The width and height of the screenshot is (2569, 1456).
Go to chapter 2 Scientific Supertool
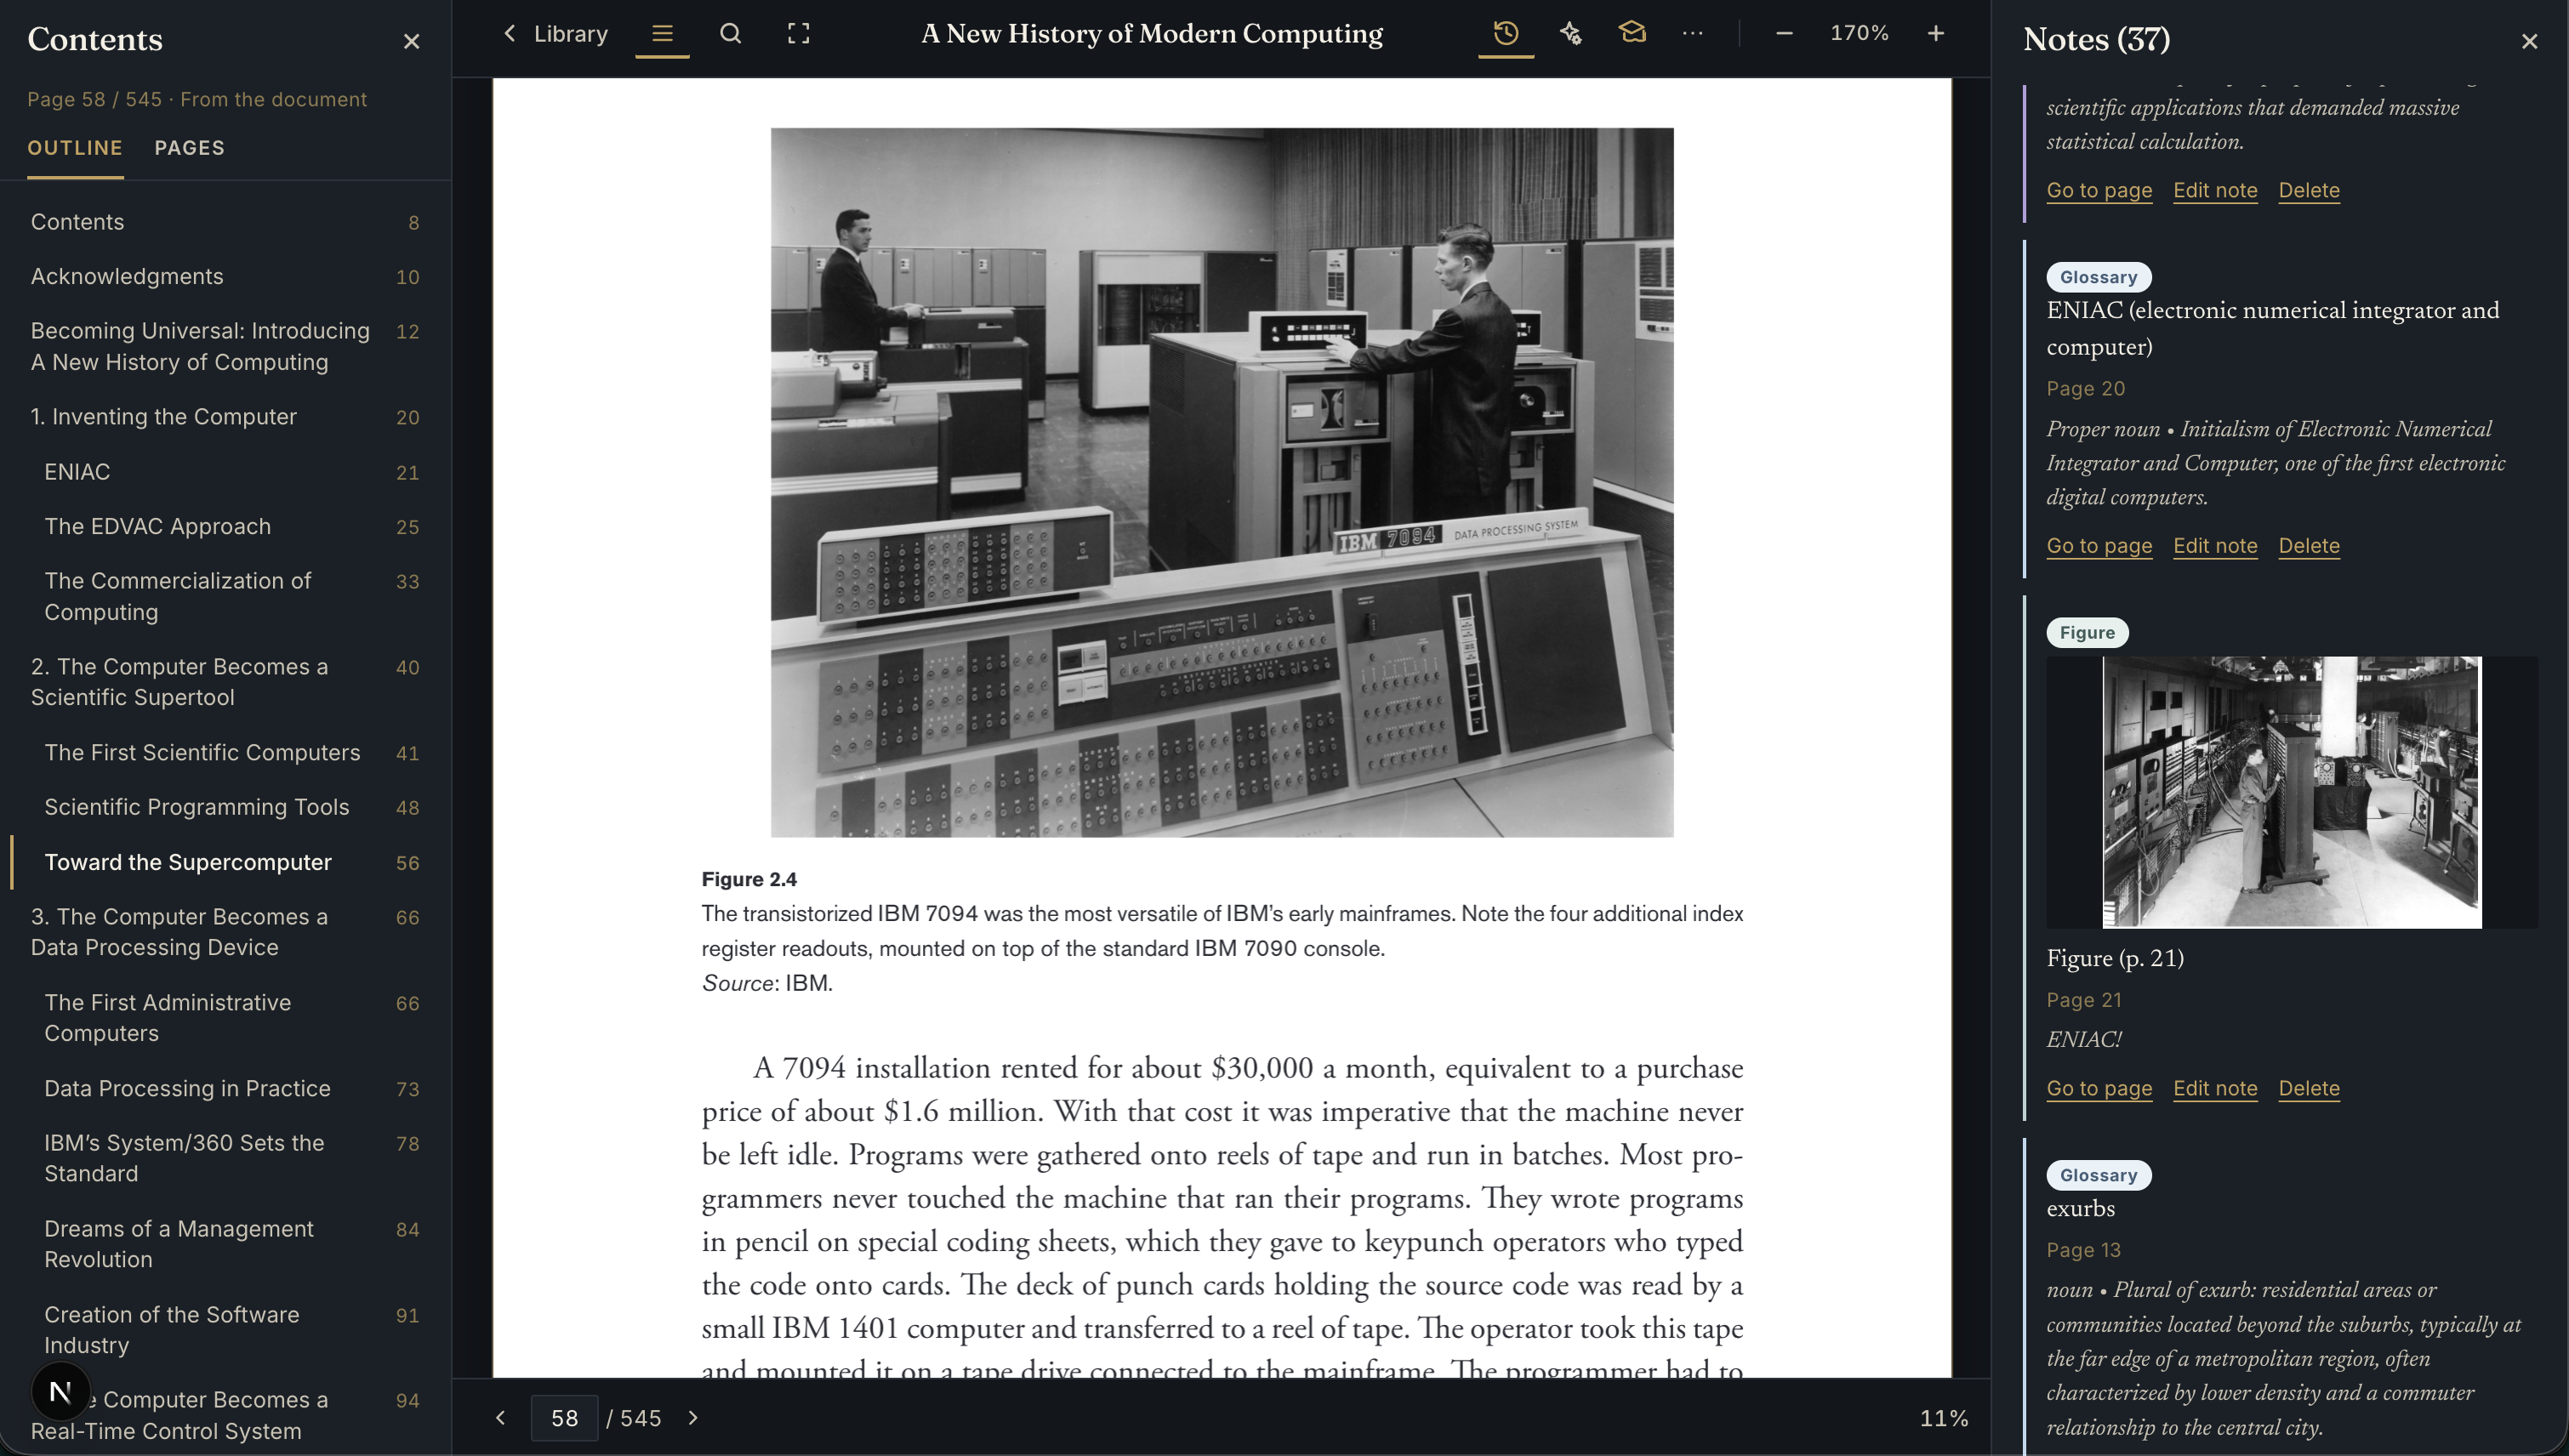(x=225, y=682)
